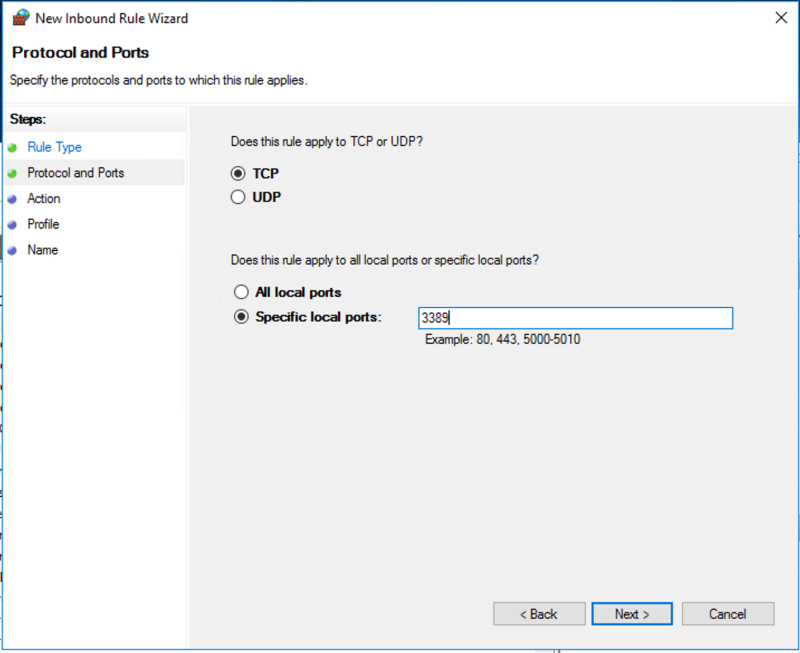800x653 pixels.
Task: Select the TCP radio button
Action: coord(238,173)
